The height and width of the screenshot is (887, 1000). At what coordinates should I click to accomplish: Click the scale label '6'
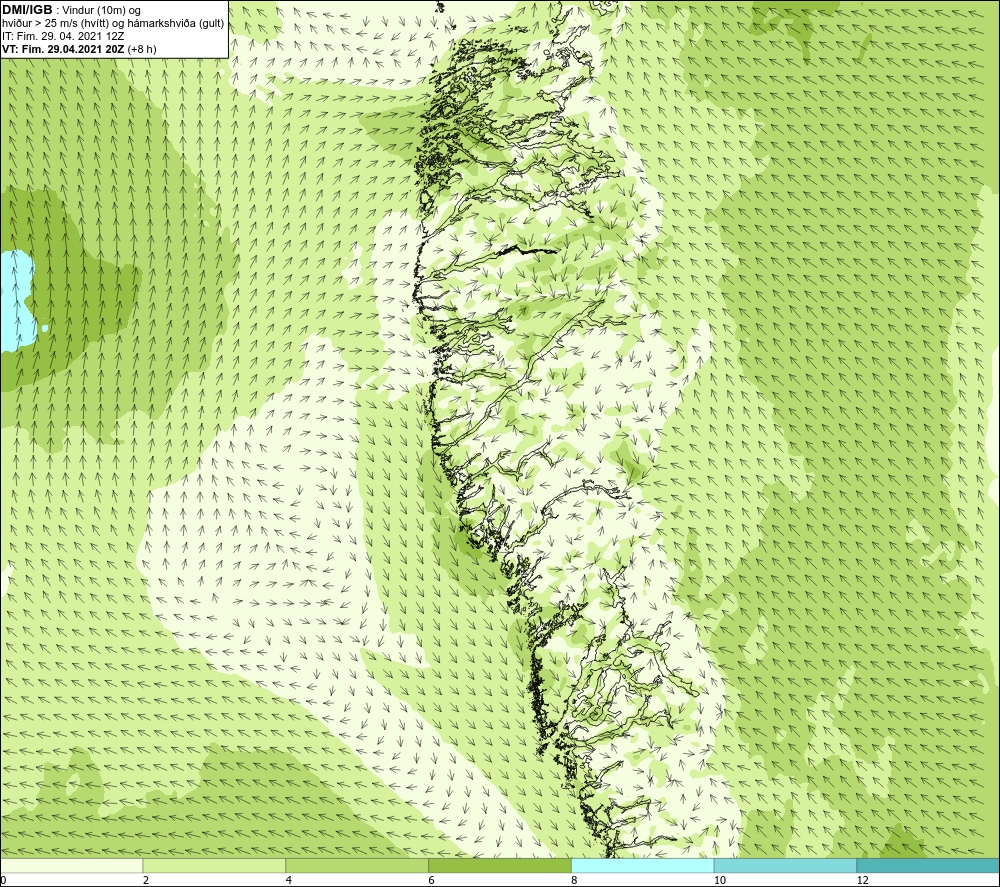click(x=432, y=880)
